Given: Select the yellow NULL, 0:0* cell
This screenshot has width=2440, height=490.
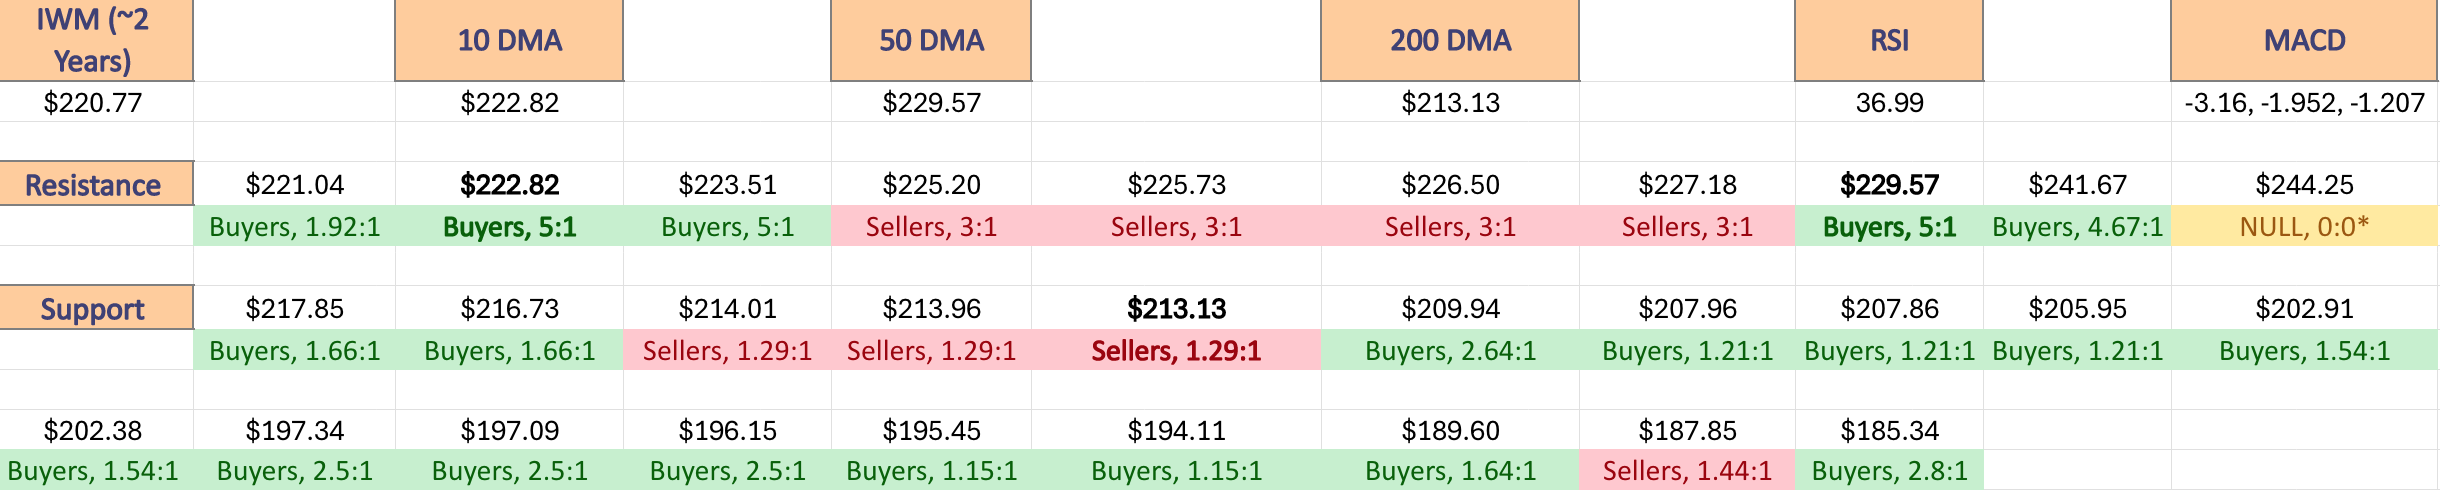Looking at the screenshot, I should pyautogui.click(x=2305, y=226).
